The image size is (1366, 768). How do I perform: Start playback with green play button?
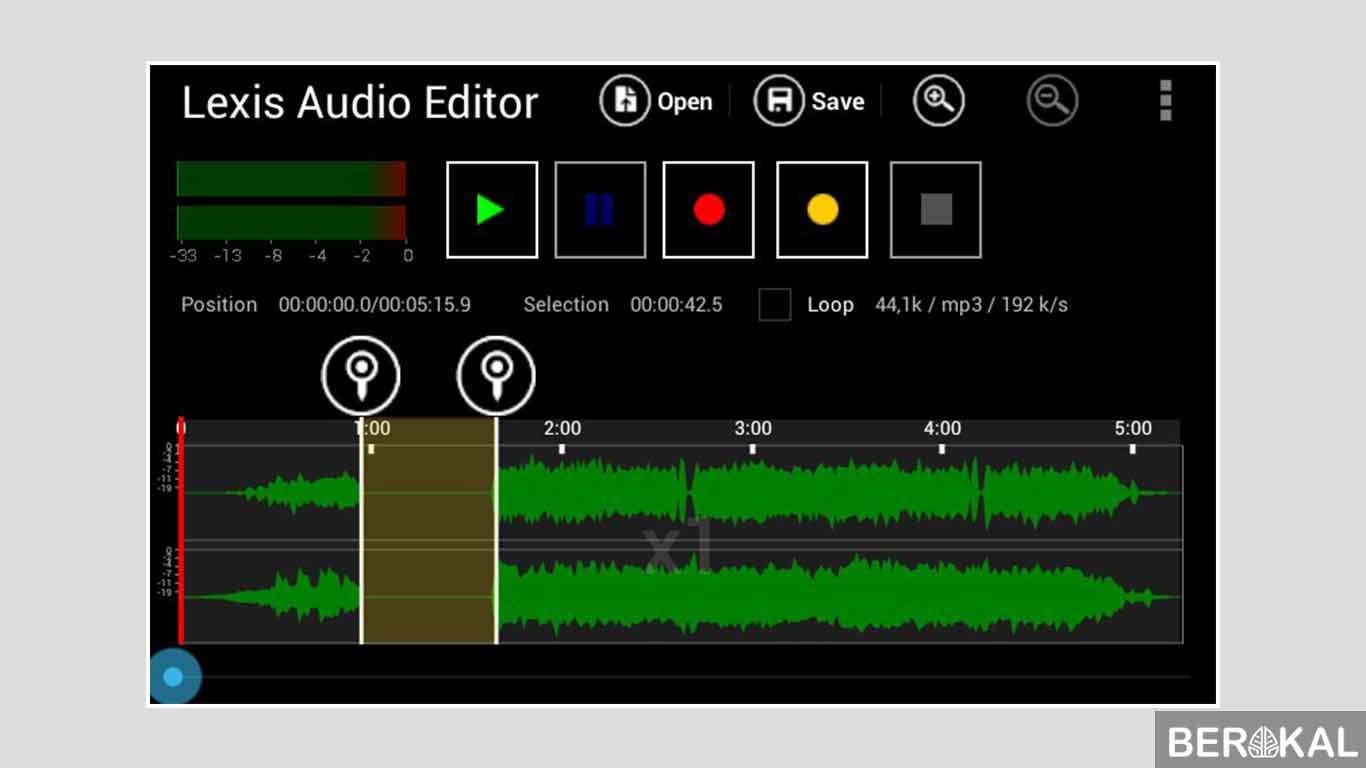point(492,210)
